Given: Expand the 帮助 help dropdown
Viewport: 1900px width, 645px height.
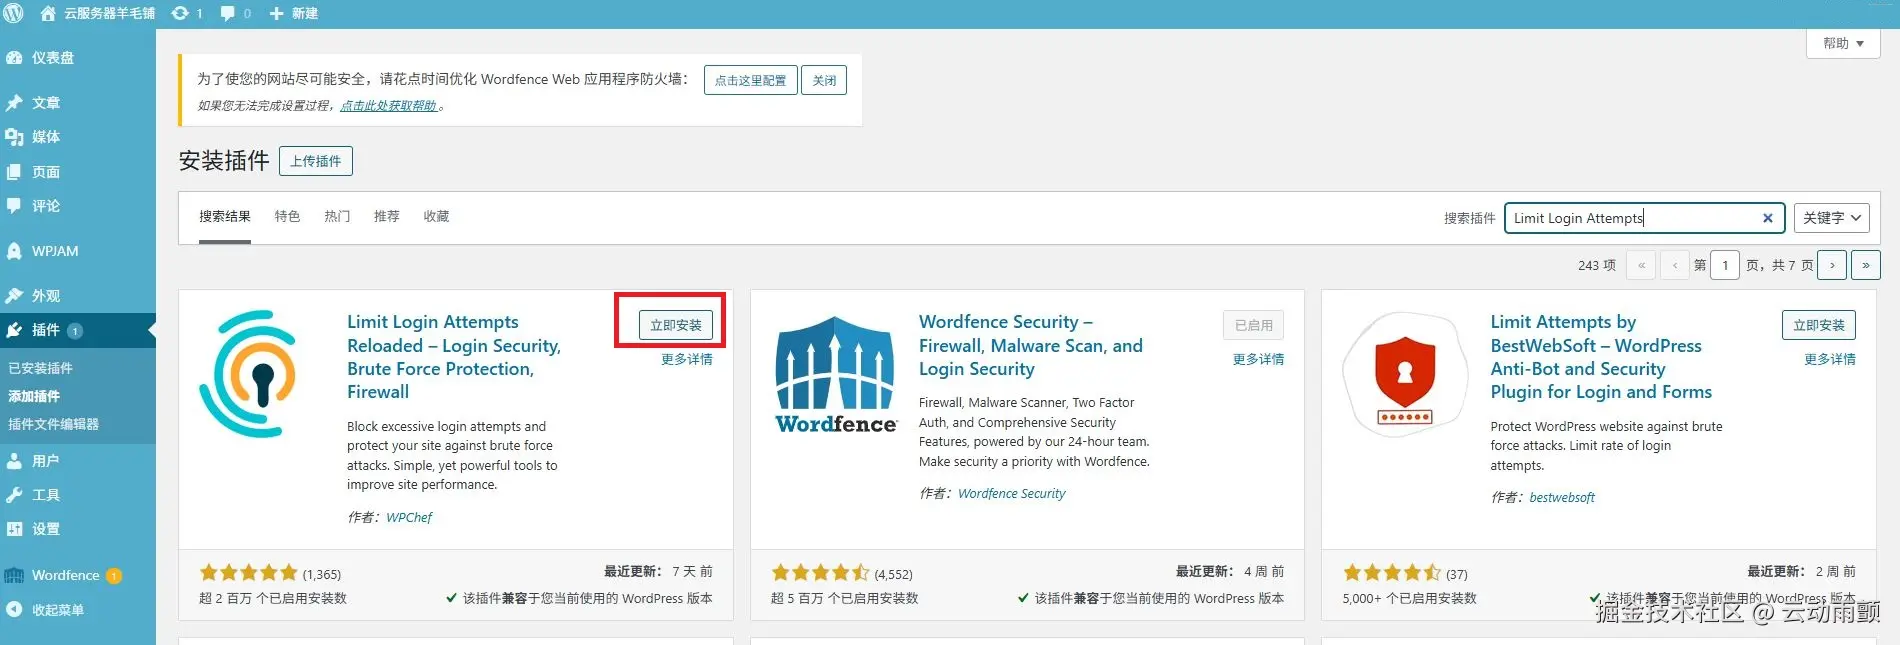Looking at the screenshot, I should (x=1843, y=43).
